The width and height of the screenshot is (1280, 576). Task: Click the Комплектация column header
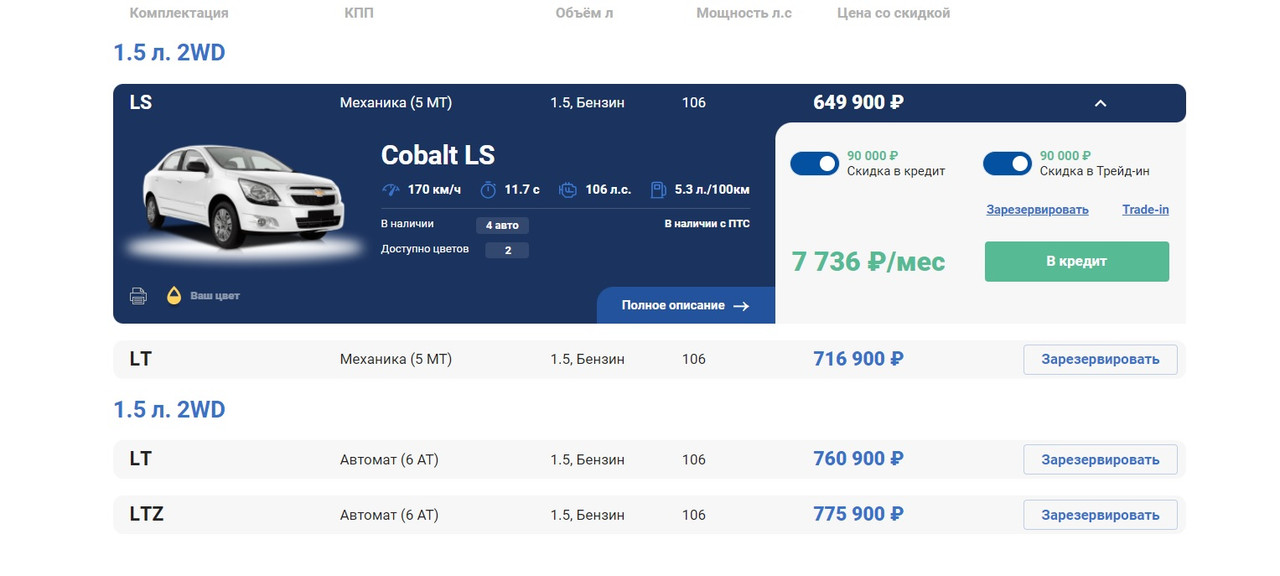[179, 13]
